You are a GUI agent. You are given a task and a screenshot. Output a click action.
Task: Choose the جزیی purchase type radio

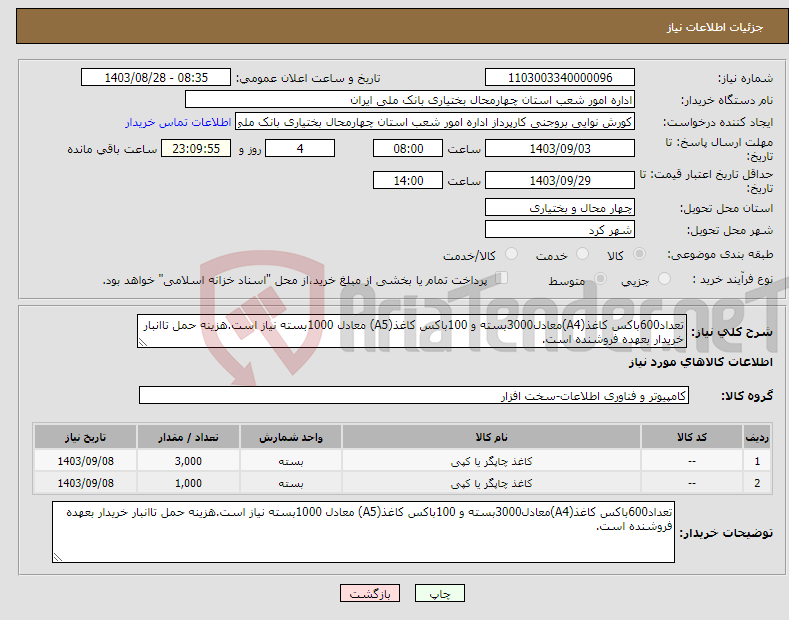664,278
